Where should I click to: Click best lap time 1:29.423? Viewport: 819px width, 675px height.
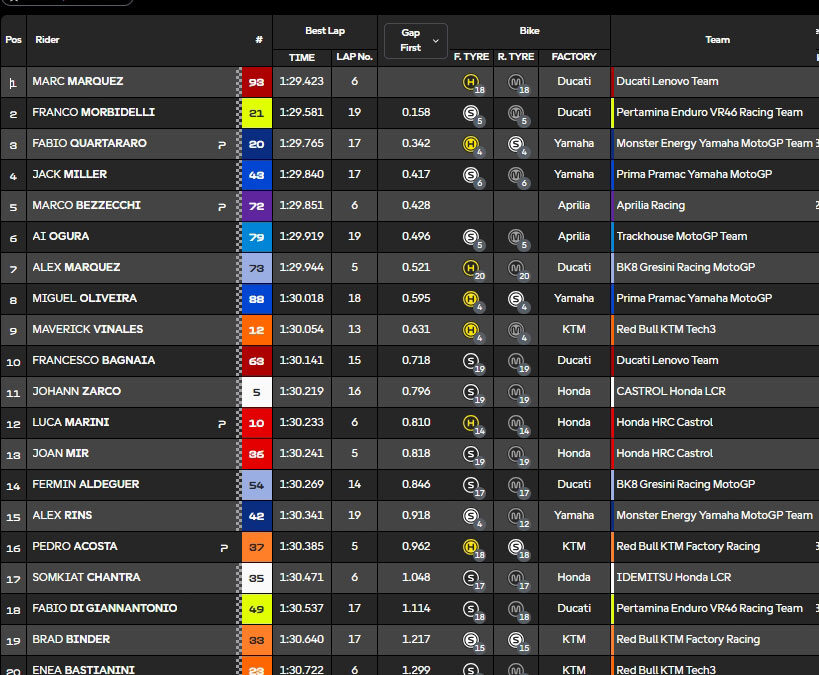click(301, 82)
